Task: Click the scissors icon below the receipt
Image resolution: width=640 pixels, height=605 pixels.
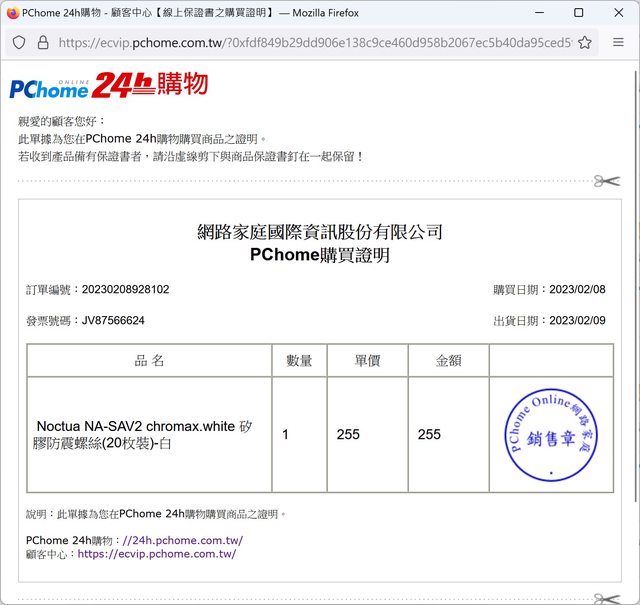Action: point(606,597)
